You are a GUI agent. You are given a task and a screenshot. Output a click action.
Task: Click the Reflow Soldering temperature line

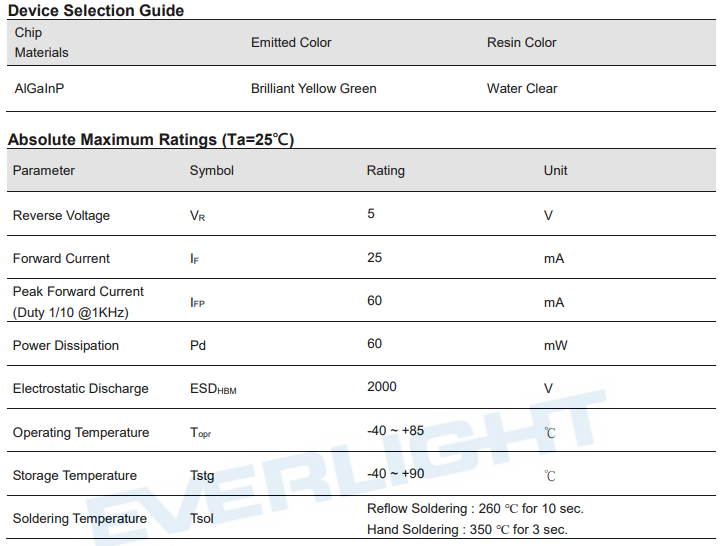click(x=475, y=508)
